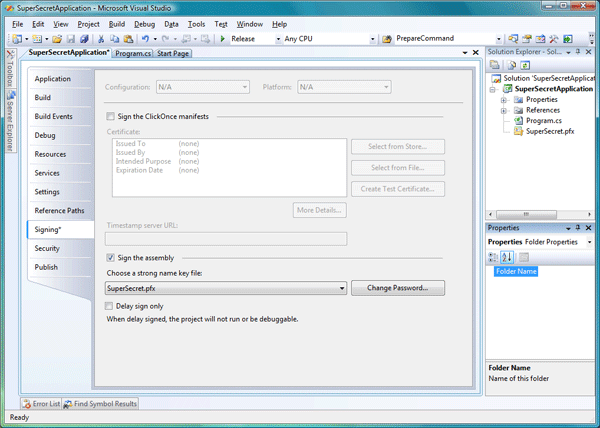Open the Tools menu

click(196, 24)
